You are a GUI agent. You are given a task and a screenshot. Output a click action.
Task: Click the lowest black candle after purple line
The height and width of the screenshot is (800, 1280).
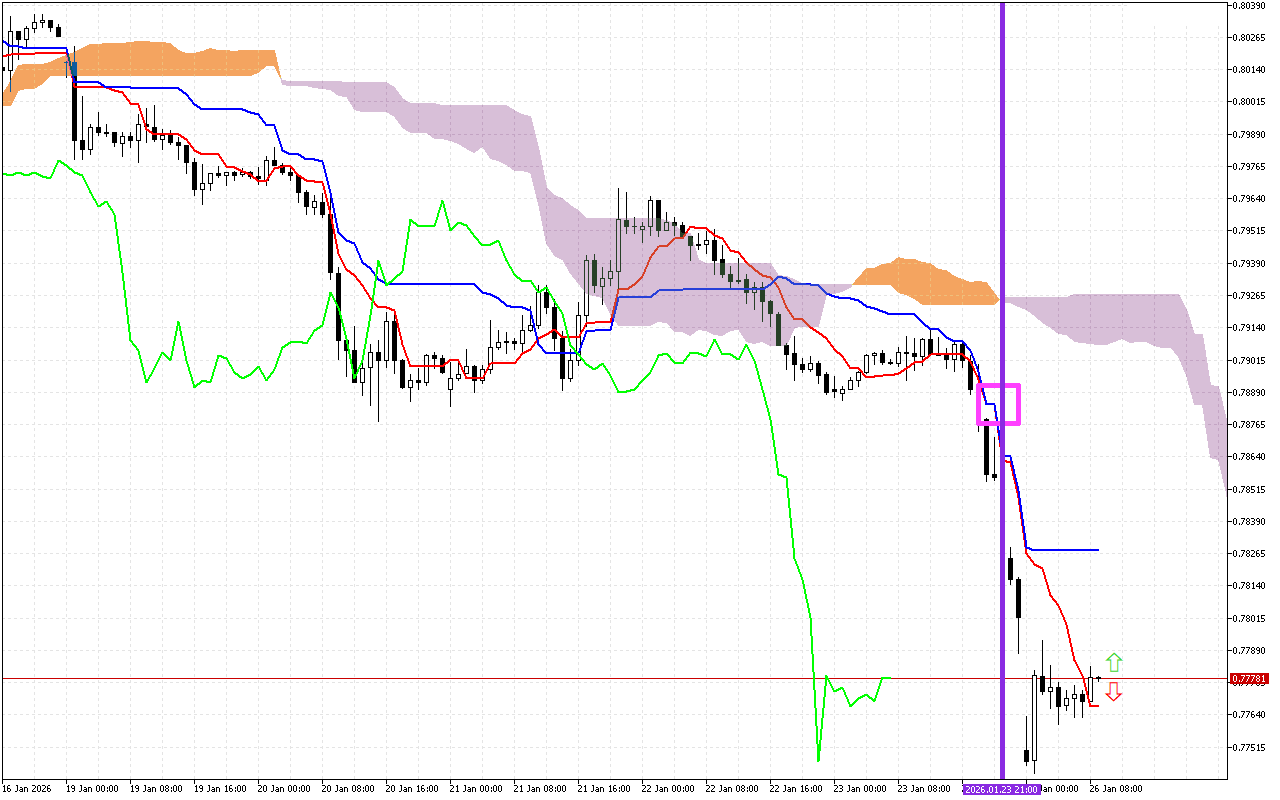(1026, 756)
